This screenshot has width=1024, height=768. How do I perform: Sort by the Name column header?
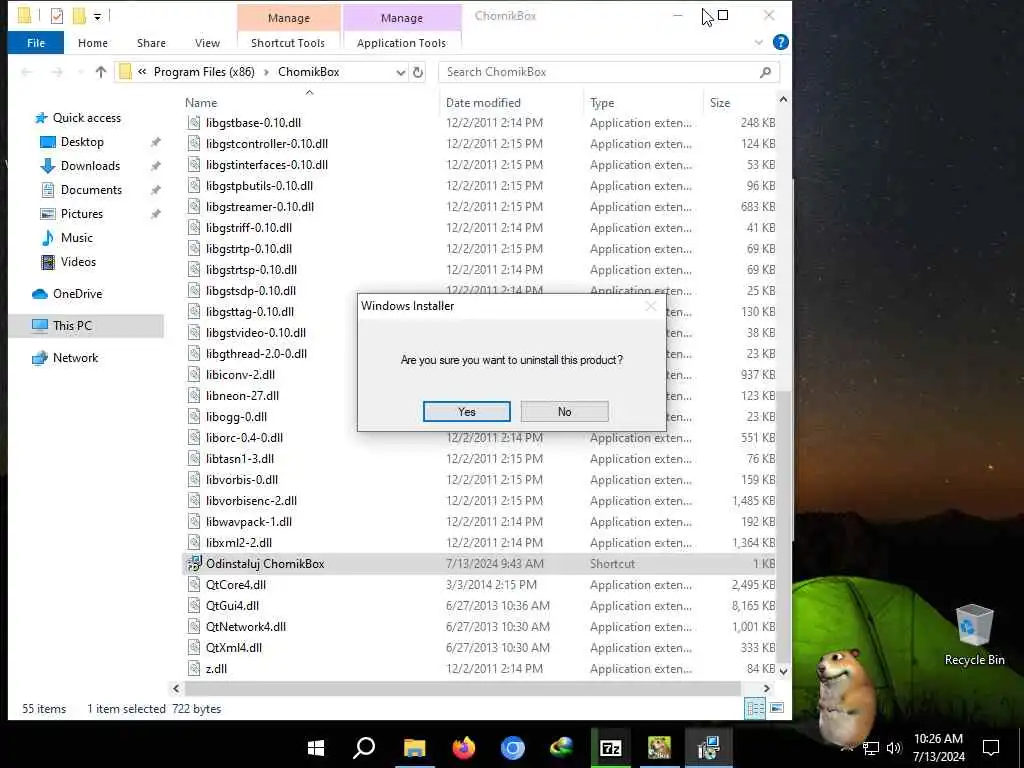[200, 103]
